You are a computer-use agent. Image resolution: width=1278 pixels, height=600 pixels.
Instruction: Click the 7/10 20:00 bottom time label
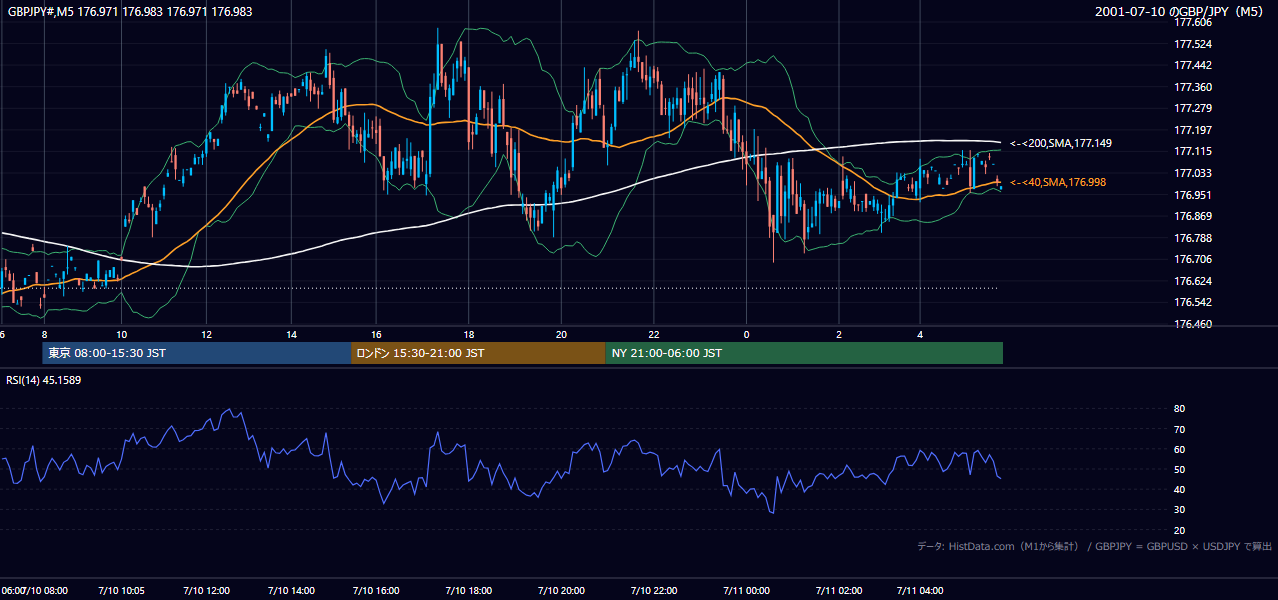561,591
